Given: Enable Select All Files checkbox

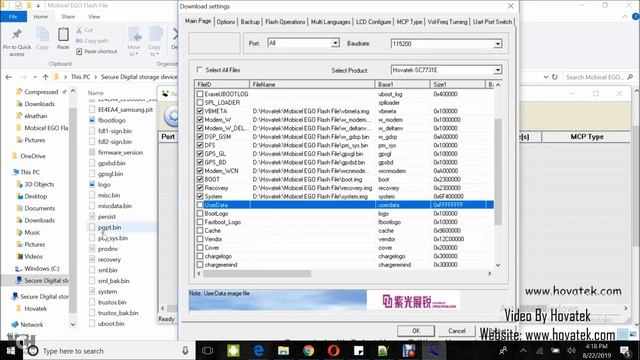Looking at the screenshot, I should click(x=199, y=70).
